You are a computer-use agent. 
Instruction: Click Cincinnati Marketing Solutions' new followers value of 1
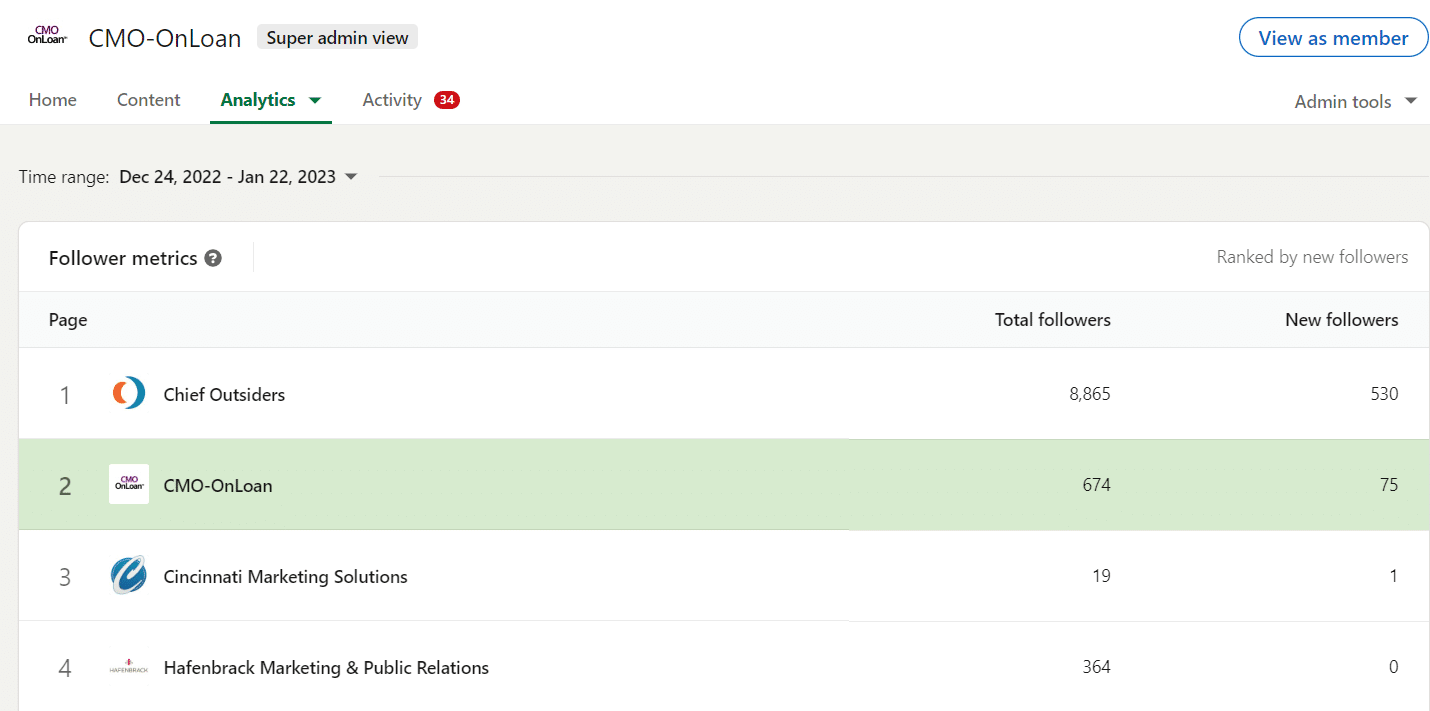click(x=1394, y=576)
